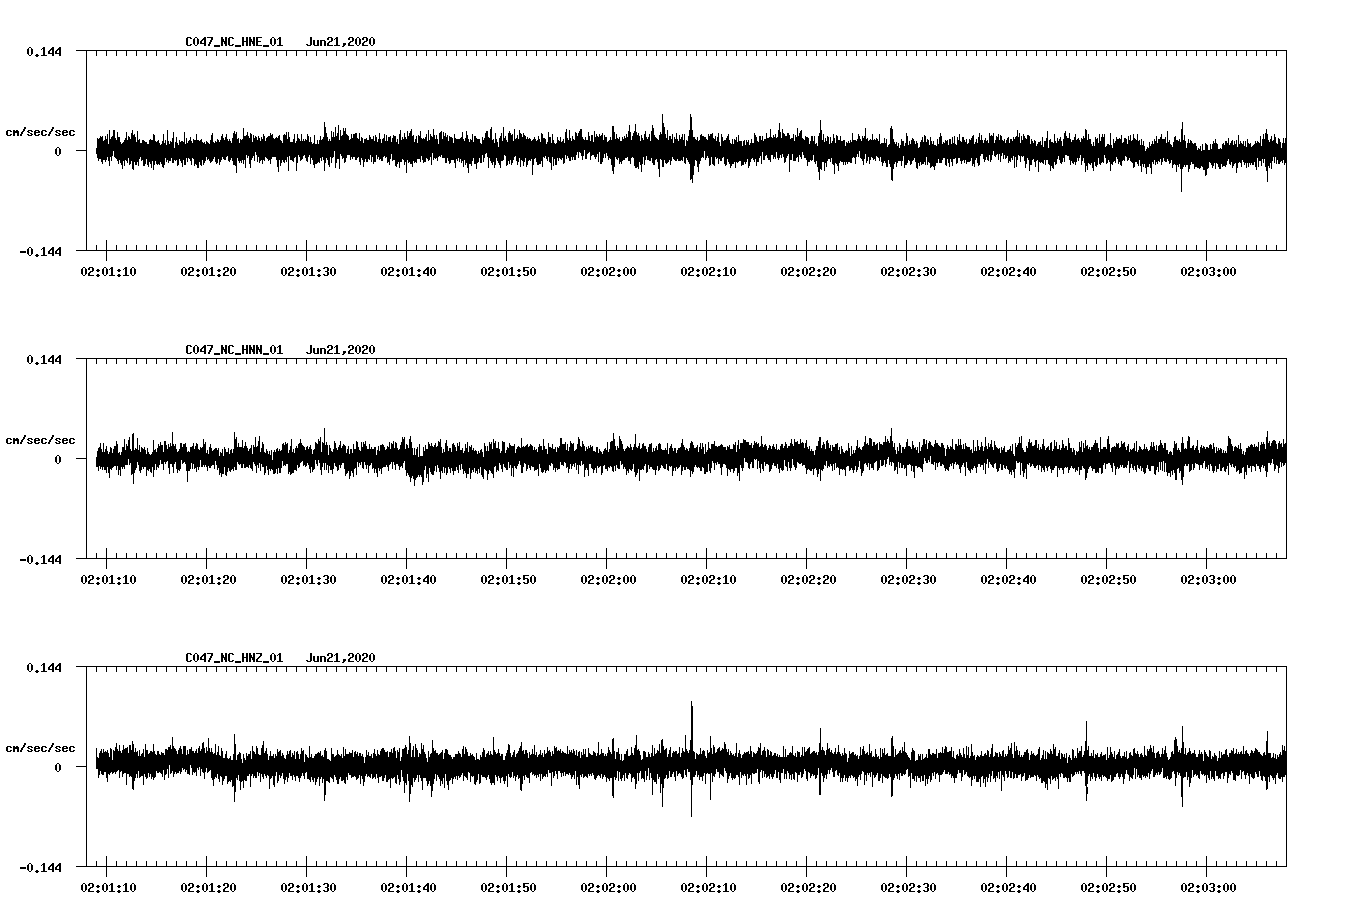Viewport: 1358px width, 924px height.
Task: Click the 02:02:40 time label under HNN plot
Action: [1008, 580]
